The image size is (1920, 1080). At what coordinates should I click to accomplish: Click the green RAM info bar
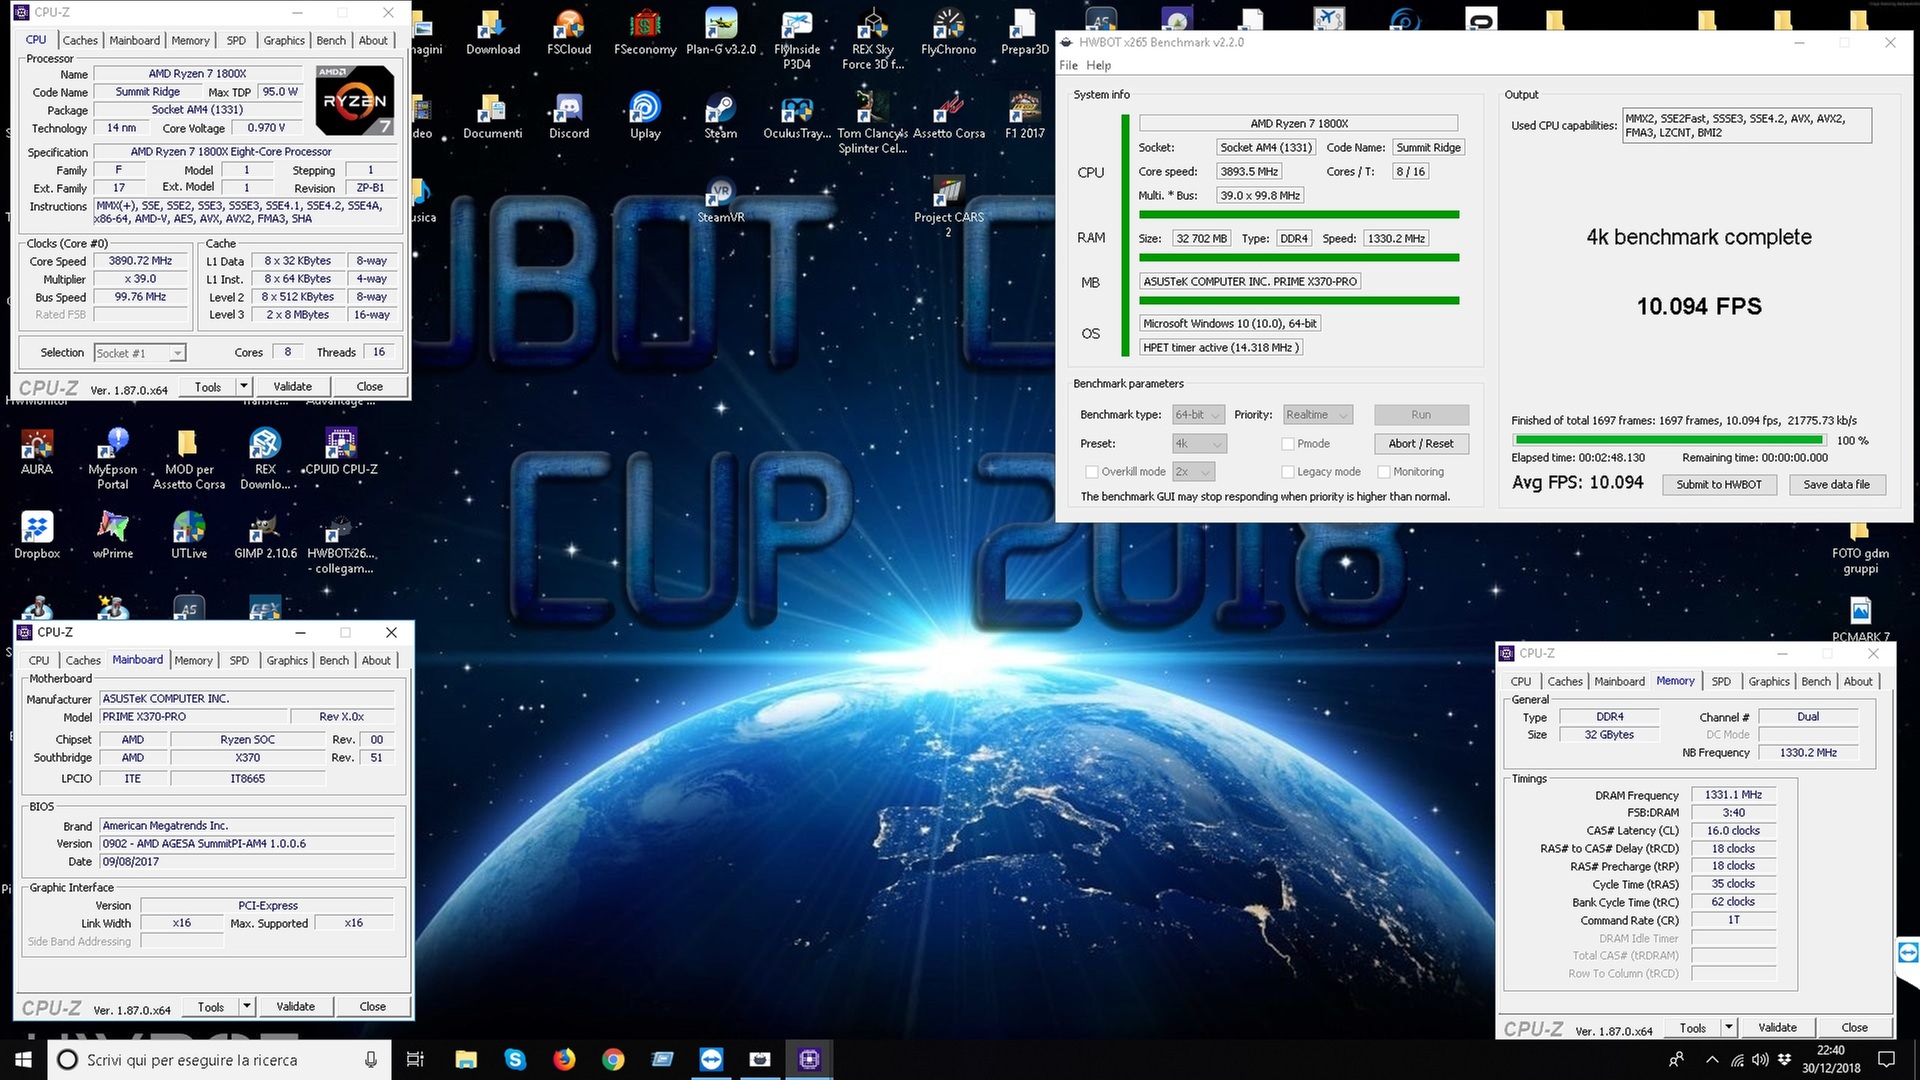1299,258
